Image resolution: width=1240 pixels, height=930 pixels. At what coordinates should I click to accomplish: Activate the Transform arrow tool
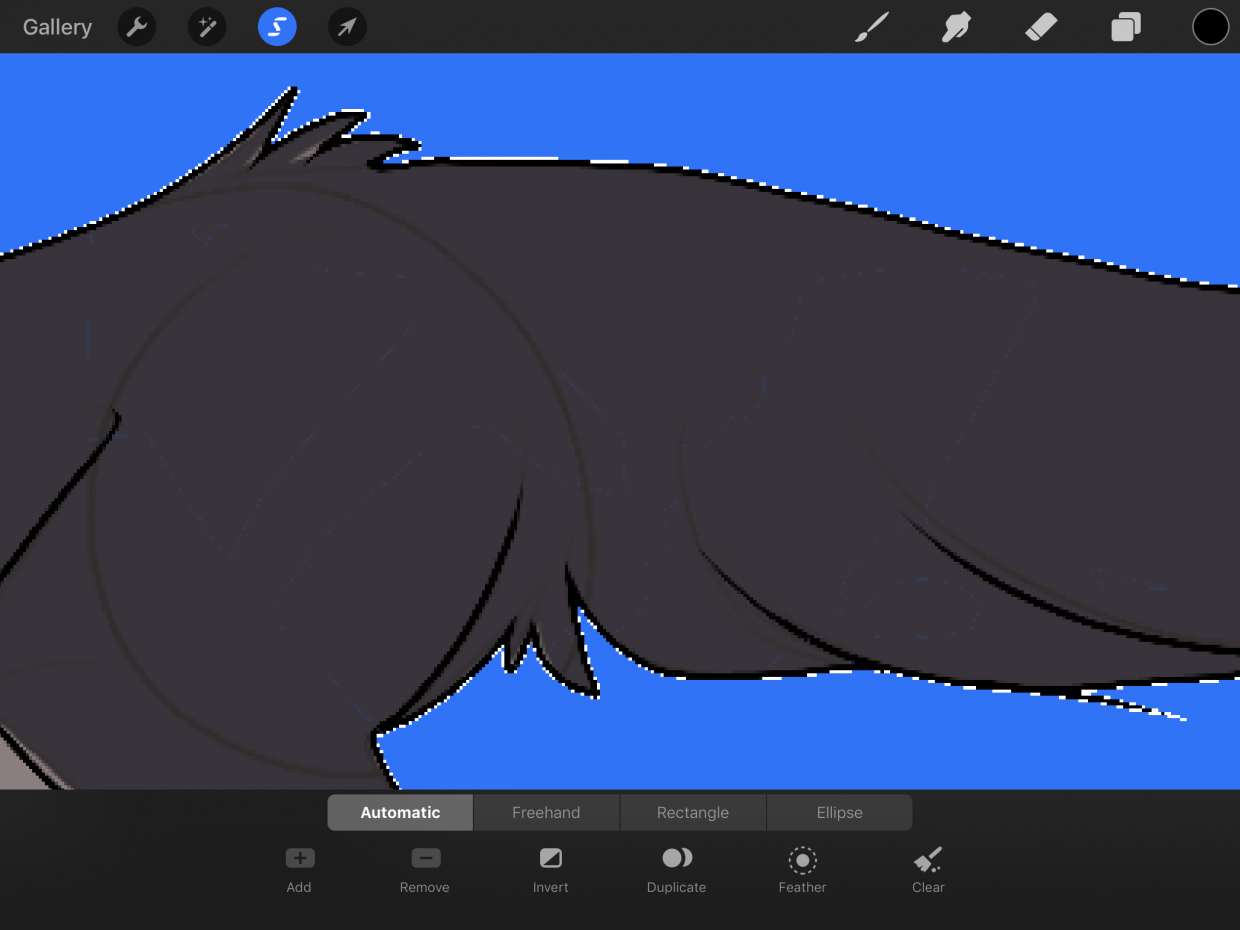(x=347, y=27)
